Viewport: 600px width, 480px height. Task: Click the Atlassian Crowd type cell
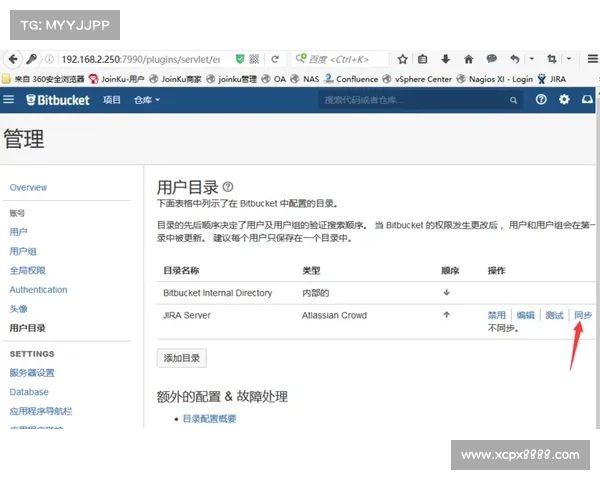[334, 315]
